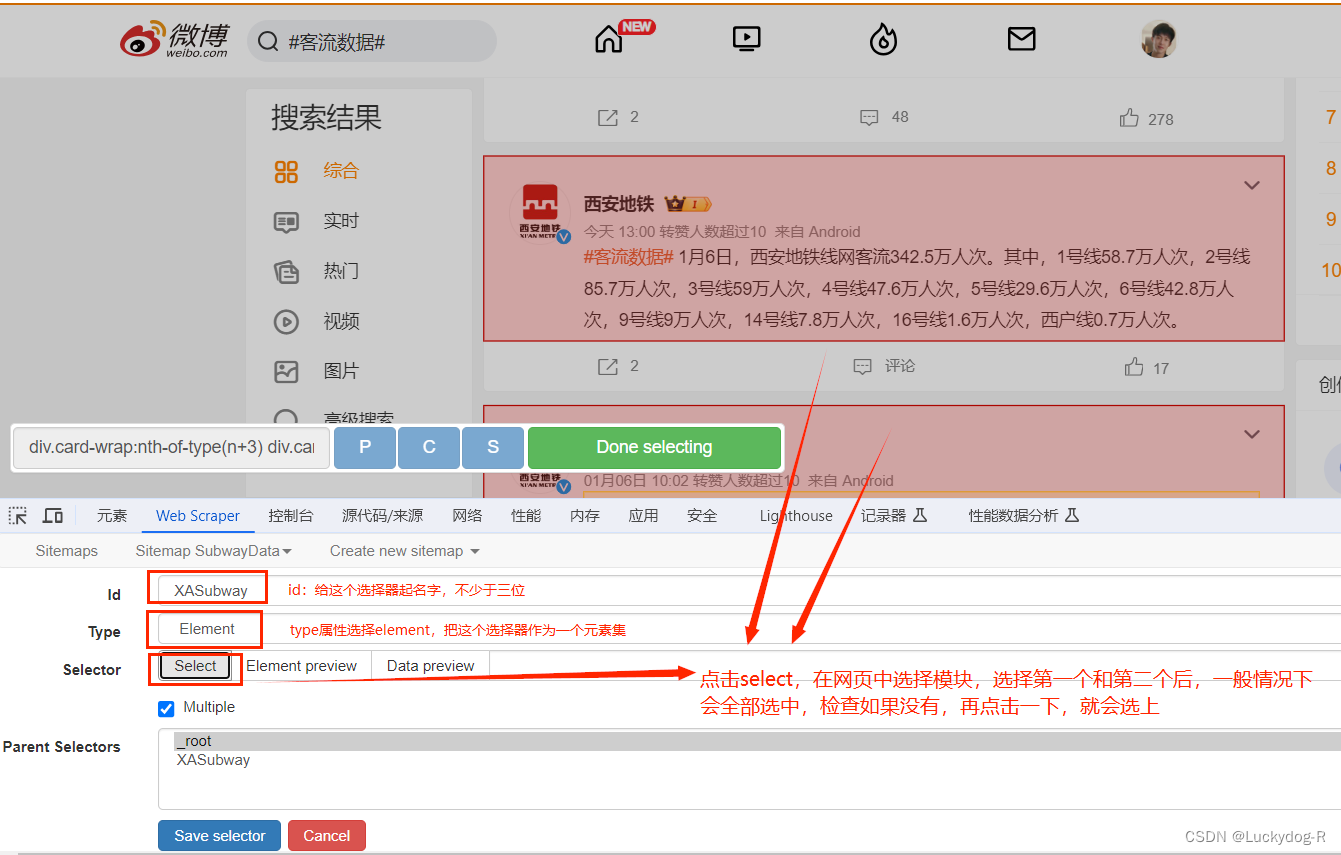Click the 实时 sidebar icon
The image size is (1341, 855).
click(286, 222)
